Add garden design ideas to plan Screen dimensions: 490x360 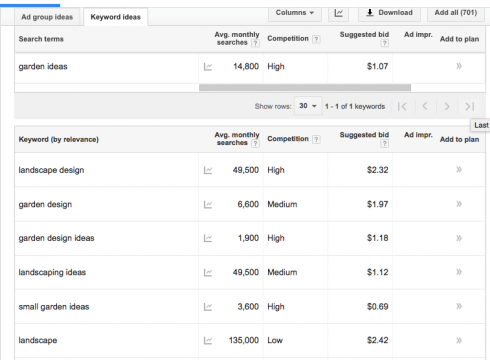tap(459, 238)
